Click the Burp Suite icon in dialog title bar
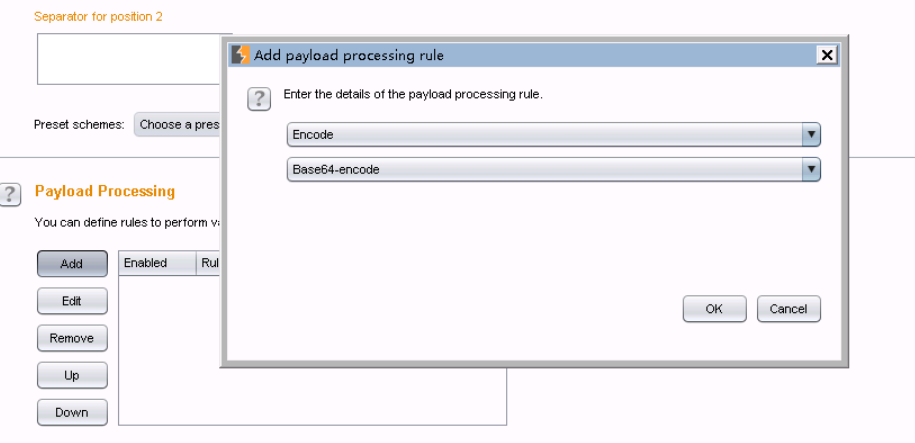This screenshot has width=915, height=443. (x=240, y=55)
